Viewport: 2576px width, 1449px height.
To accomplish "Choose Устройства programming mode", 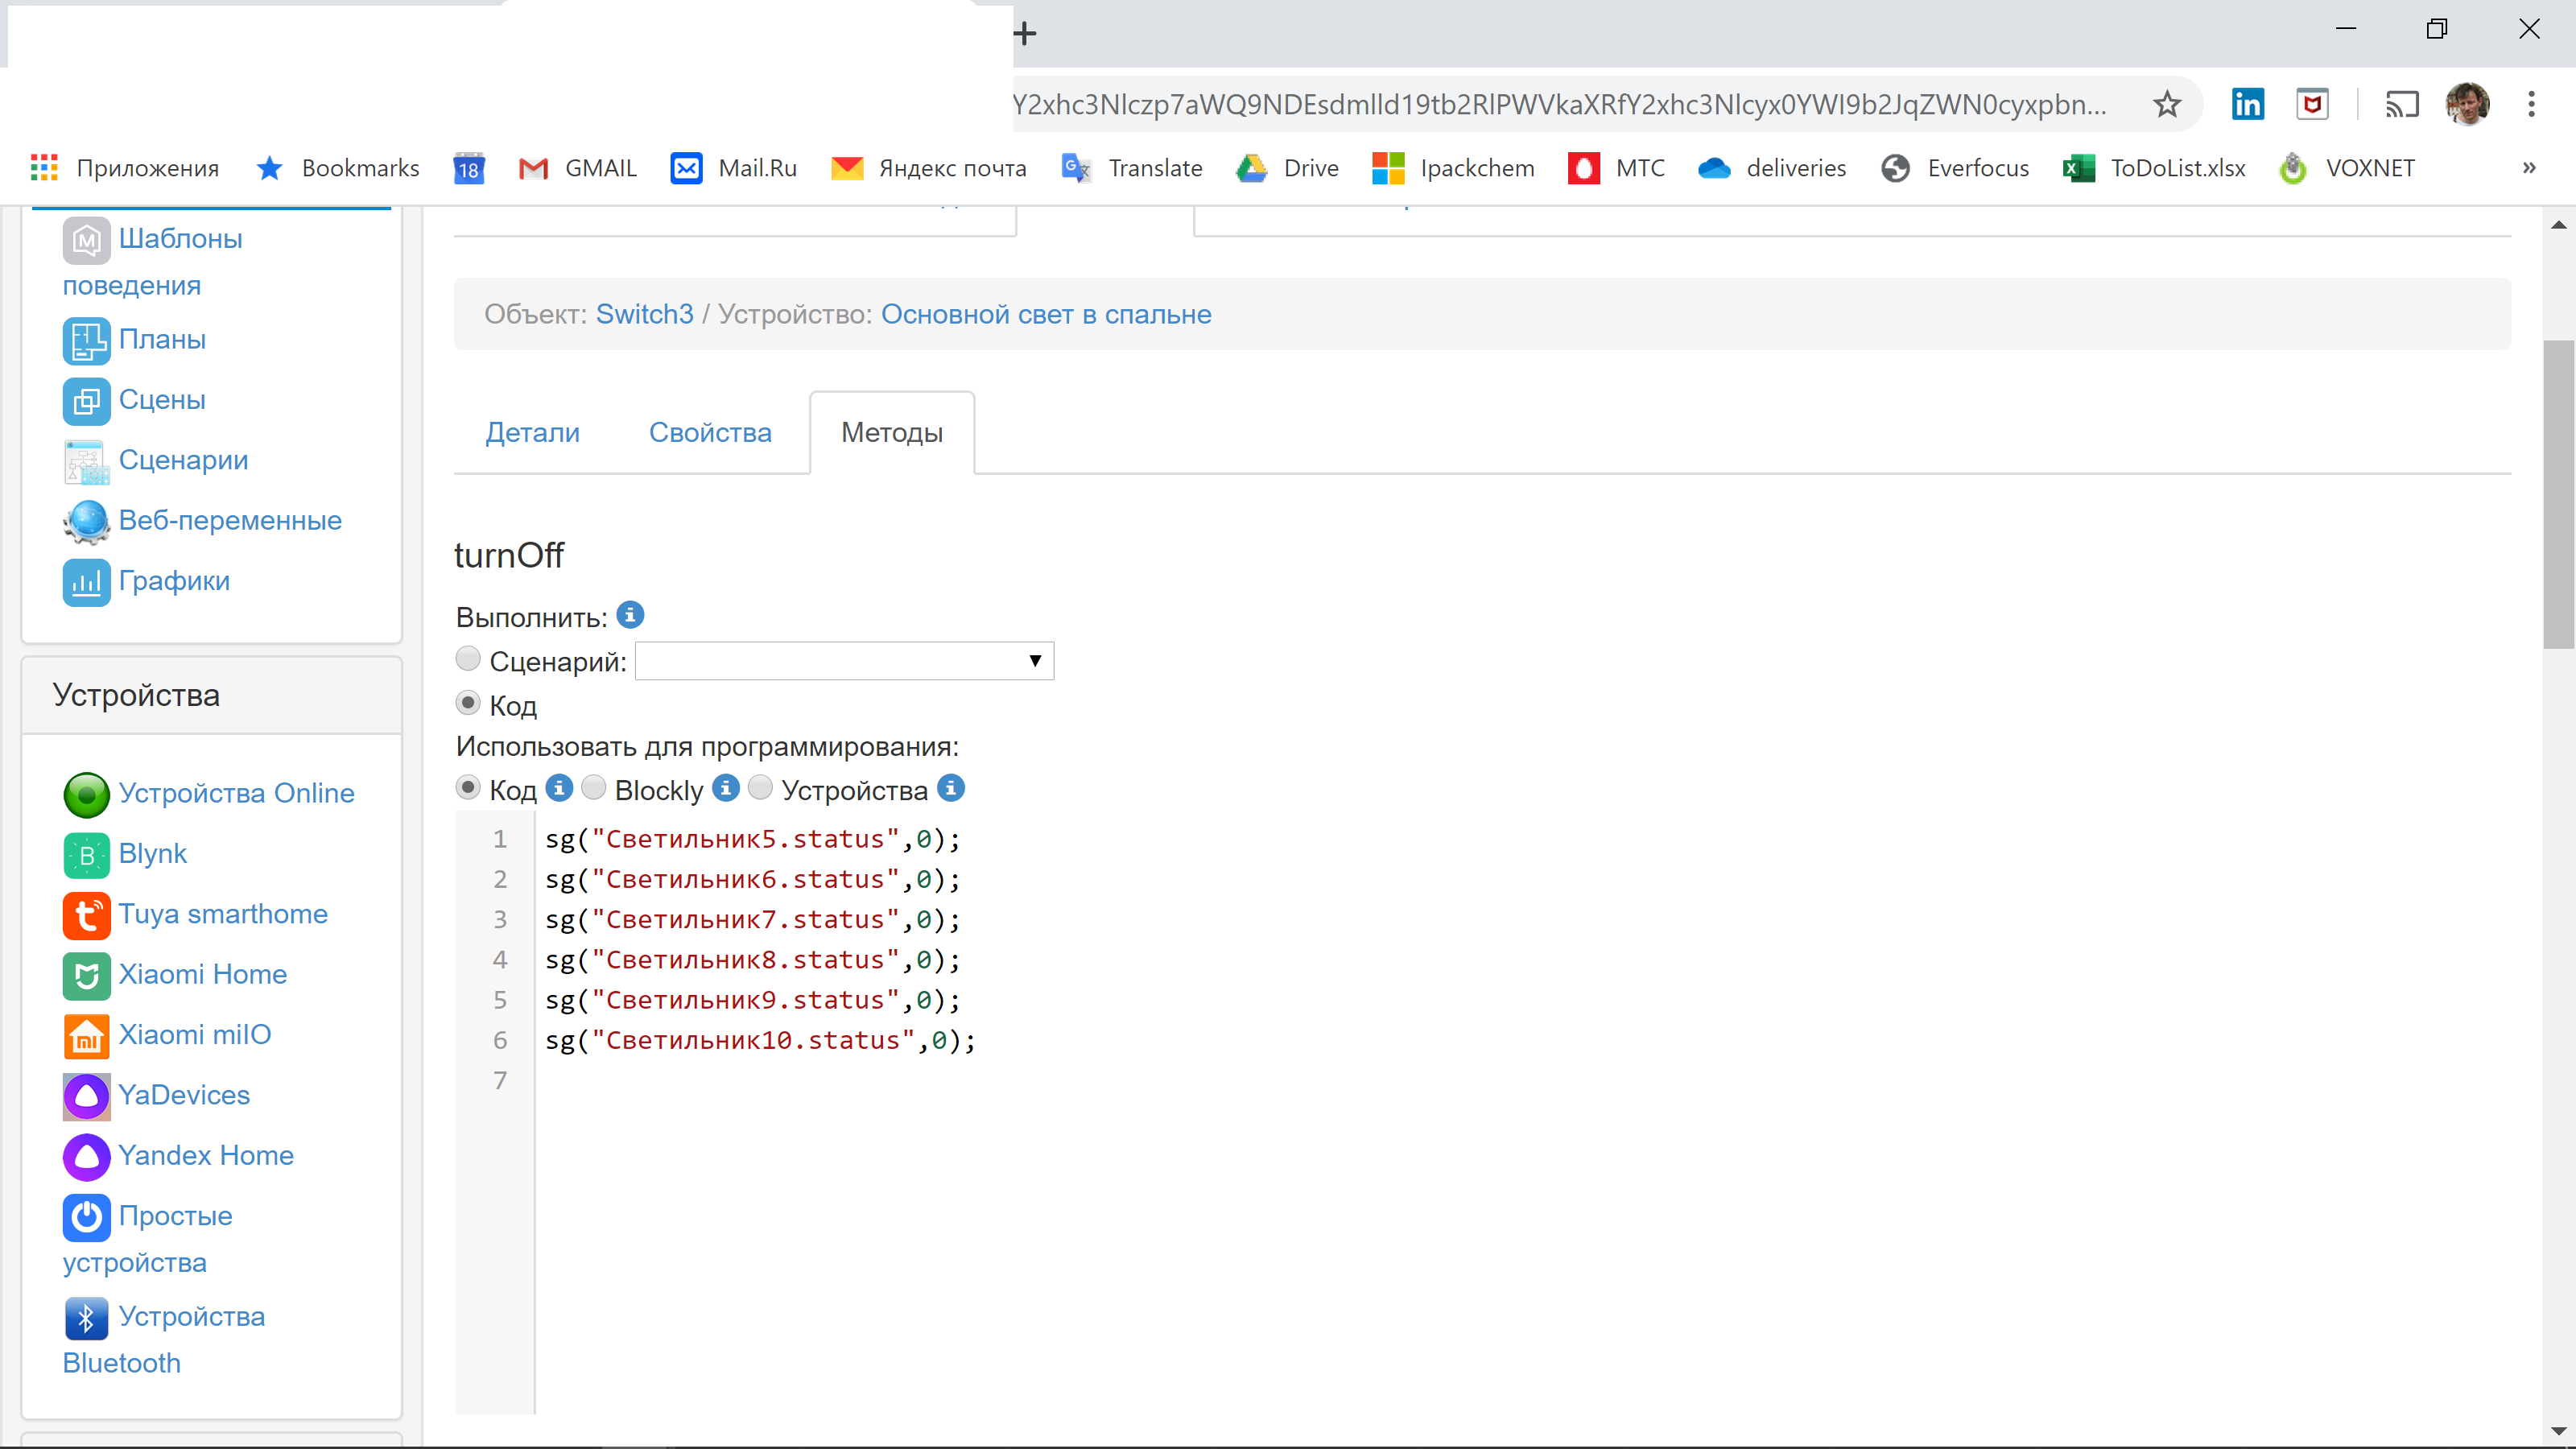I will tap(761, 787).
